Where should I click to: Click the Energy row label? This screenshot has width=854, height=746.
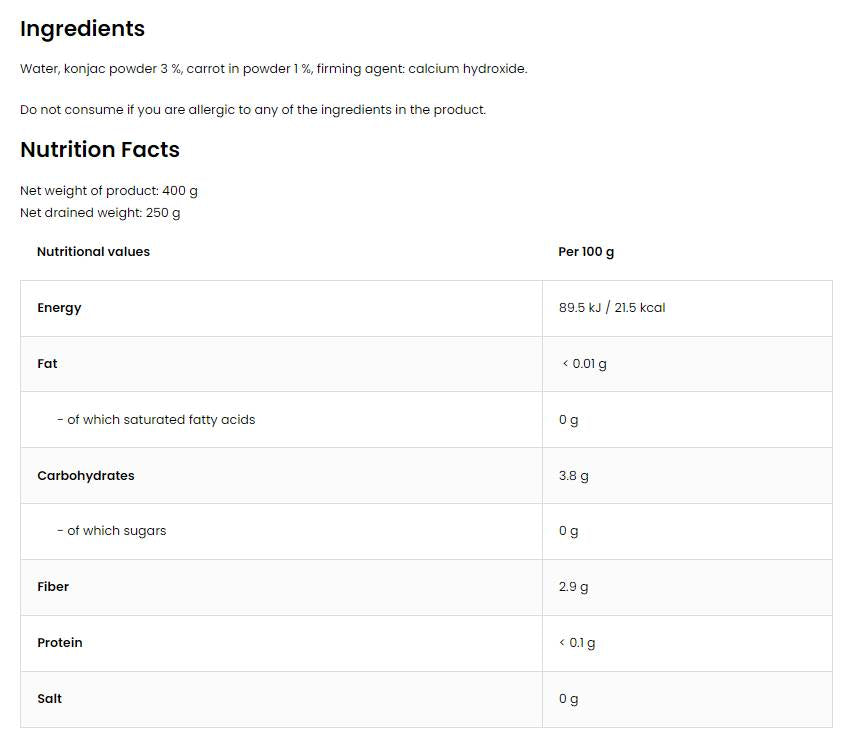tap(59, 308)
